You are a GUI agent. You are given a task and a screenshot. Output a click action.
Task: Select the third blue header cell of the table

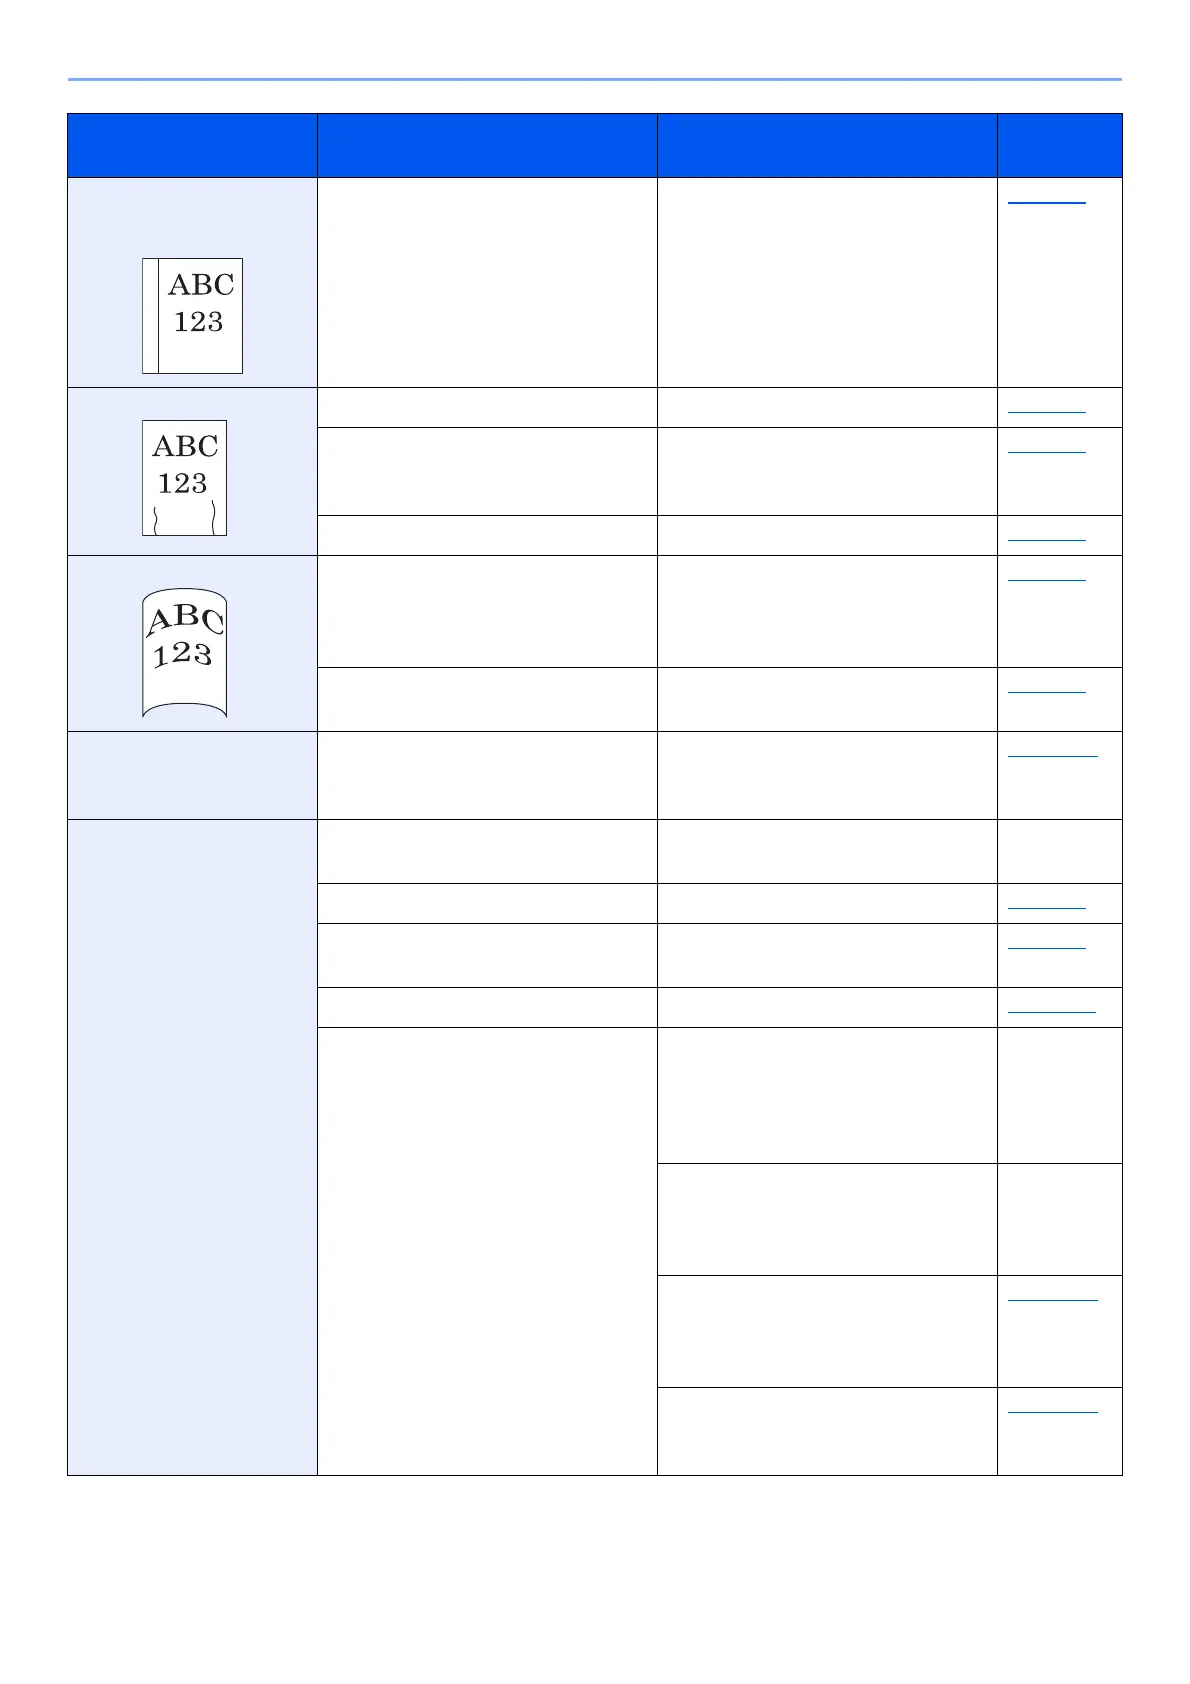click(827, 145)
